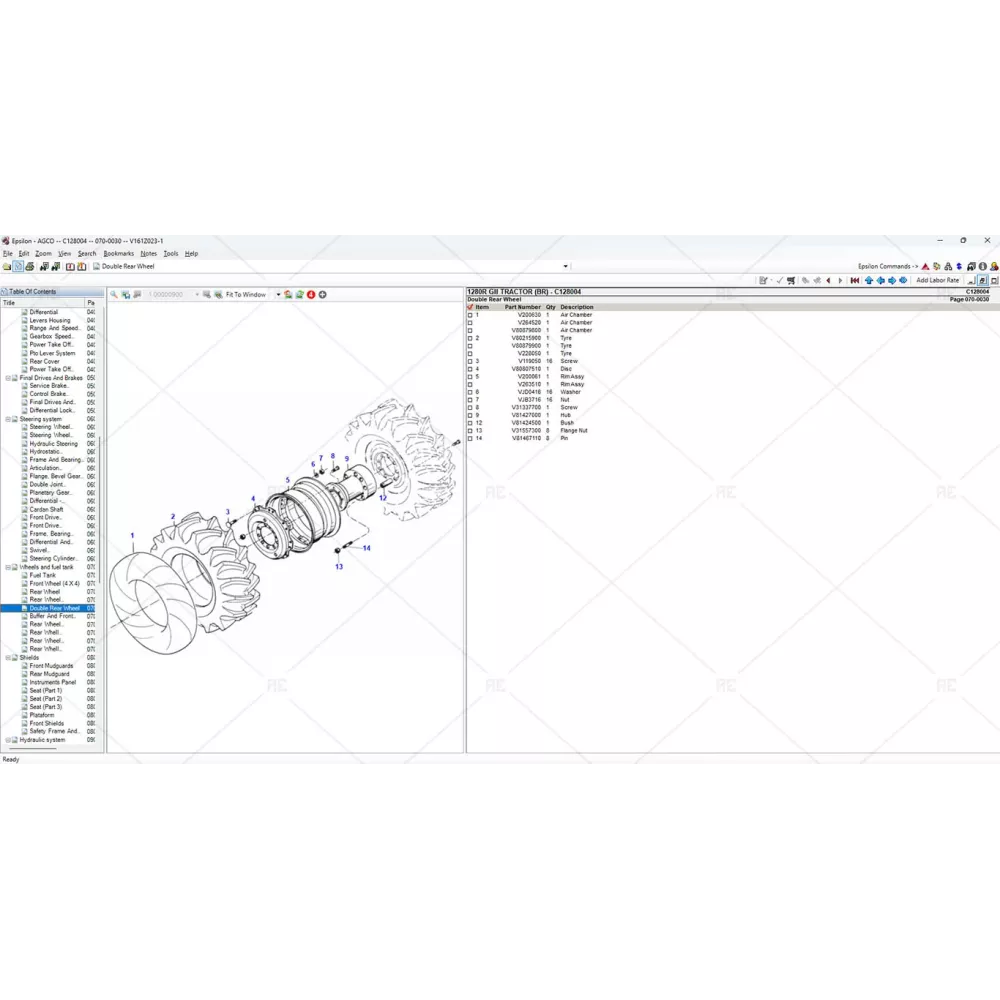Open the Double Rear Wheel page dropdown arrow
This screenshot has width=1000, height=1000.
(566, 267)
